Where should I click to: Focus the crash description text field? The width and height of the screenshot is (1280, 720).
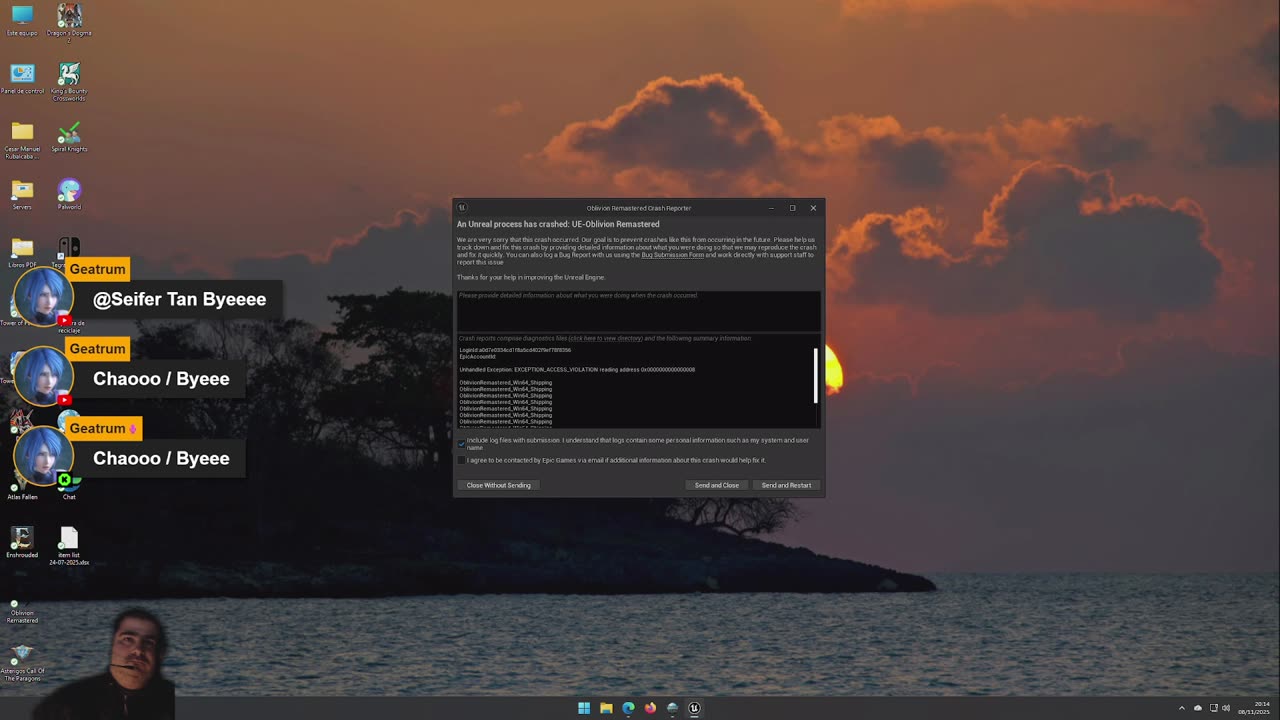tap(639, 310)
